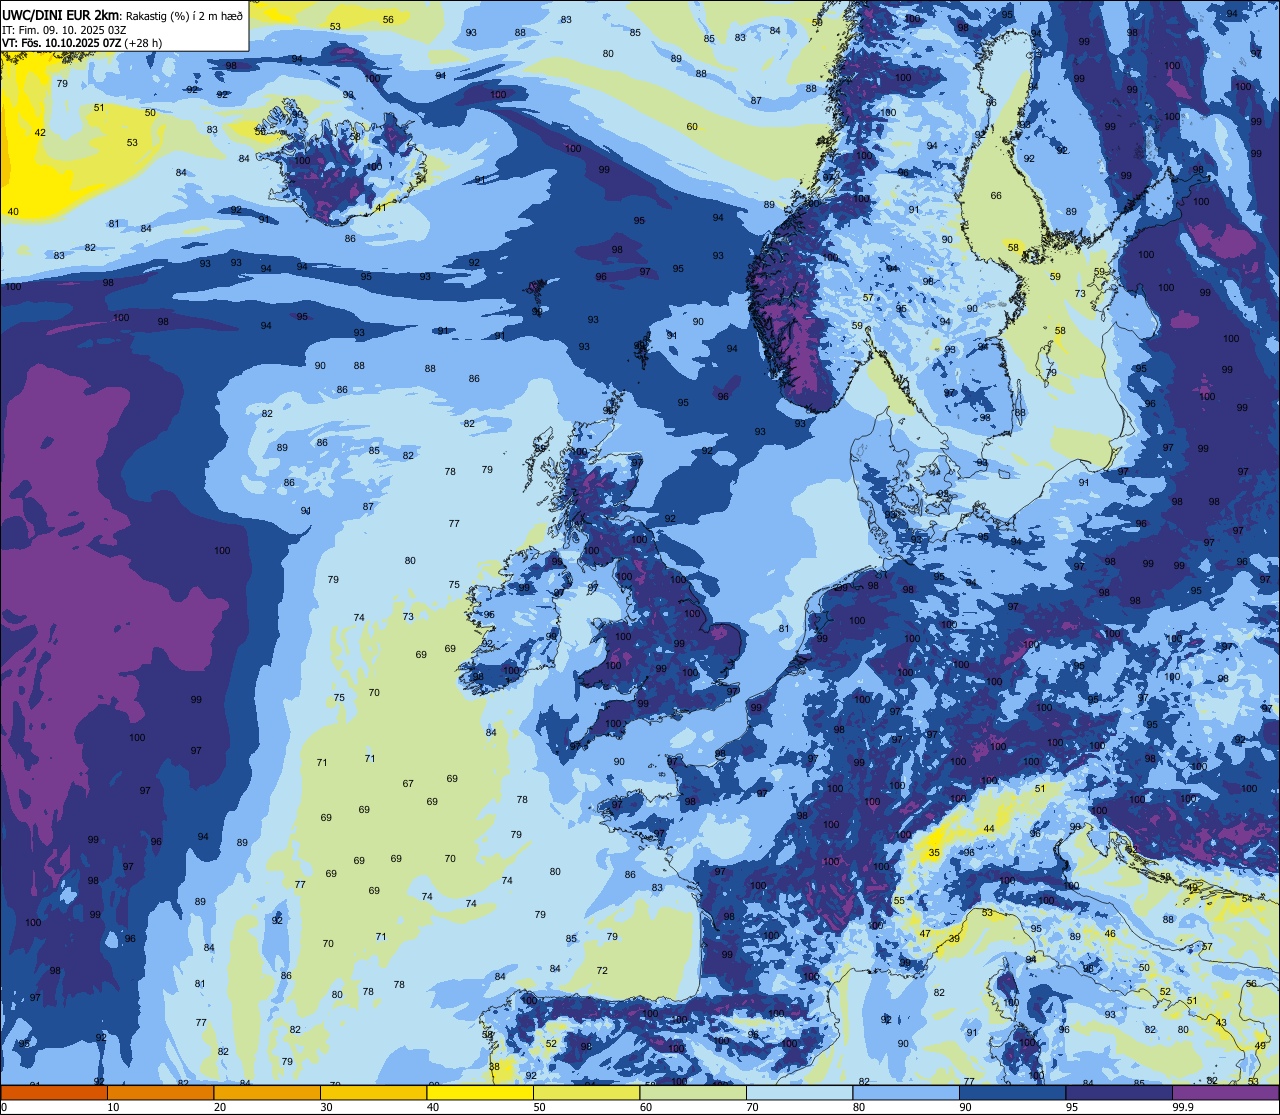Click the value 81 in the southern North Sea
Screen dimensions: 1280x1115
(x=784, y=629)
